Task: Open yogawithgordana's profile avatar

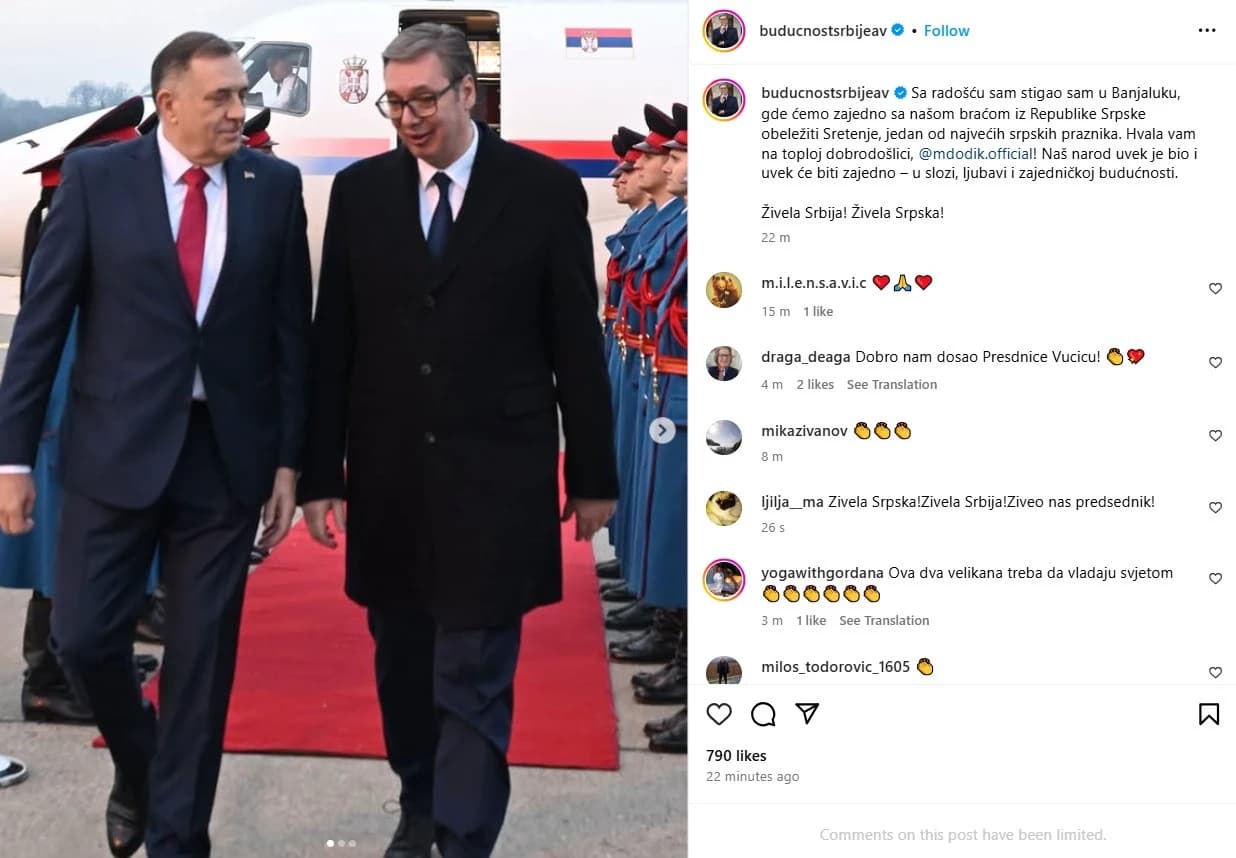Action: point(723,579)
